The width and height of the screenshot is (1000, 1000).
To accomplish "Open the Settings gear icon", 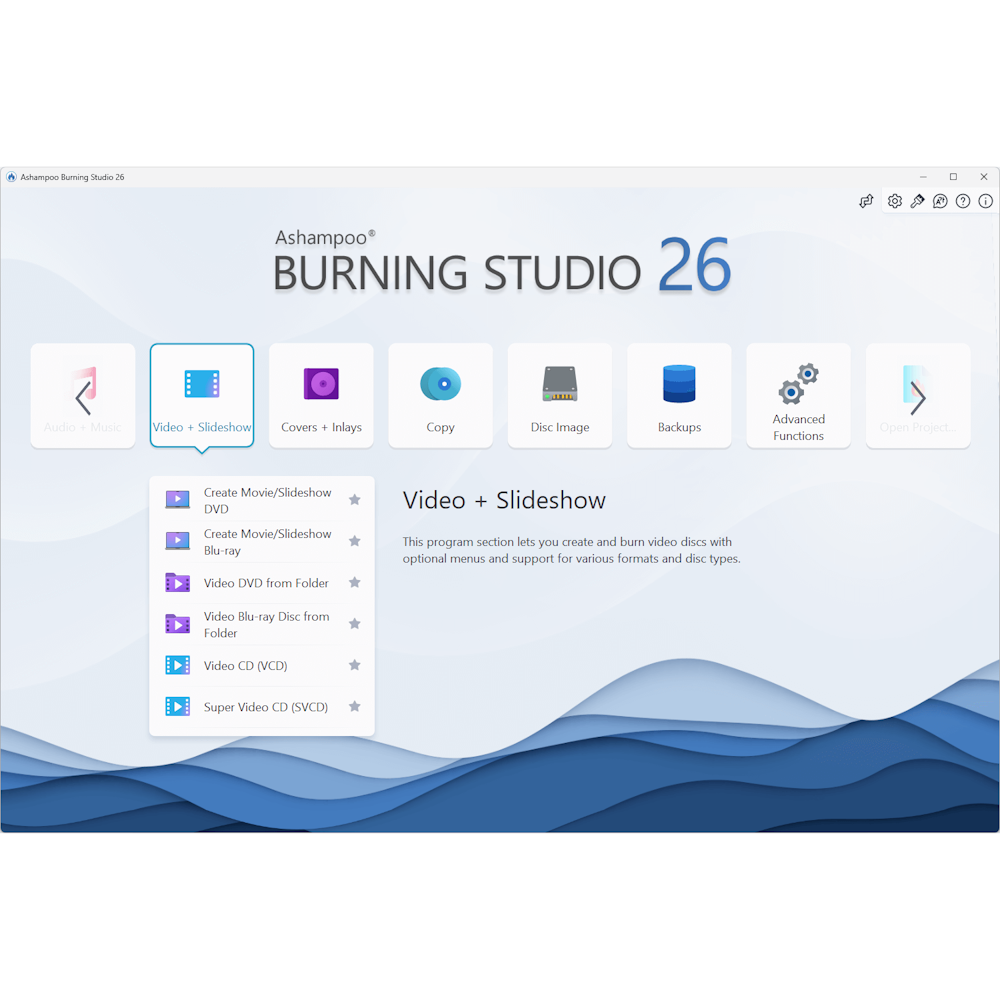I will (x=895, y=202).
